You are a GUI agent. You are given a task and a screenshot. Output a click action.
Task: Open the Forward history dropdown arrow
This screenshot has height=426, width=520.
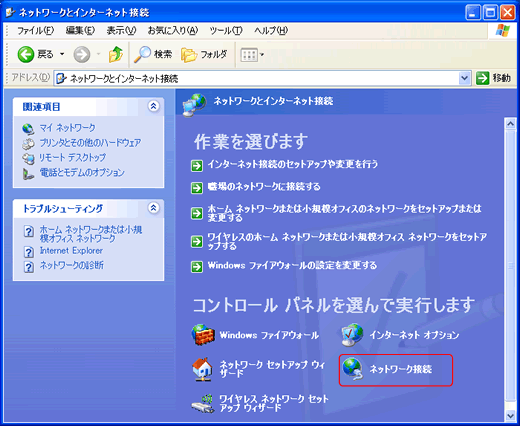[x=99, y=54]
